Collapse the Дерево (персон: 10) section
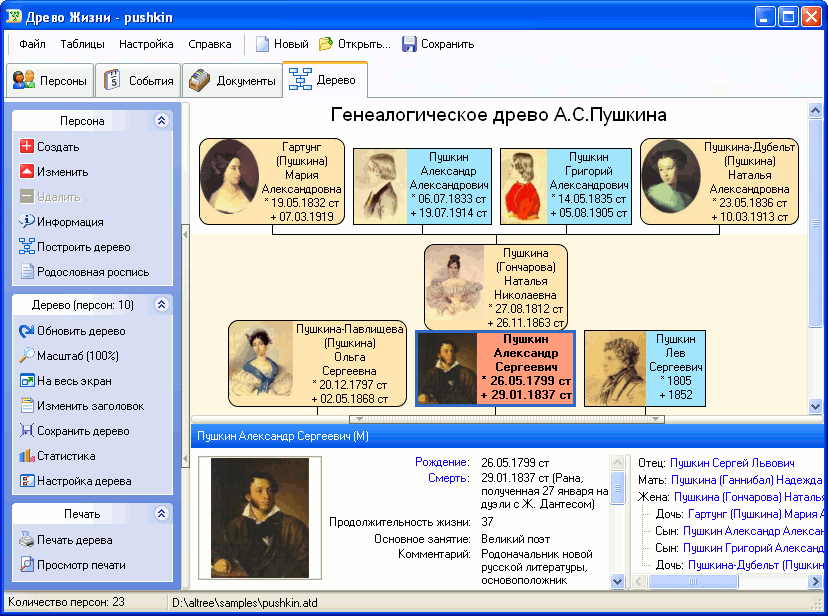 coord(162,304)
